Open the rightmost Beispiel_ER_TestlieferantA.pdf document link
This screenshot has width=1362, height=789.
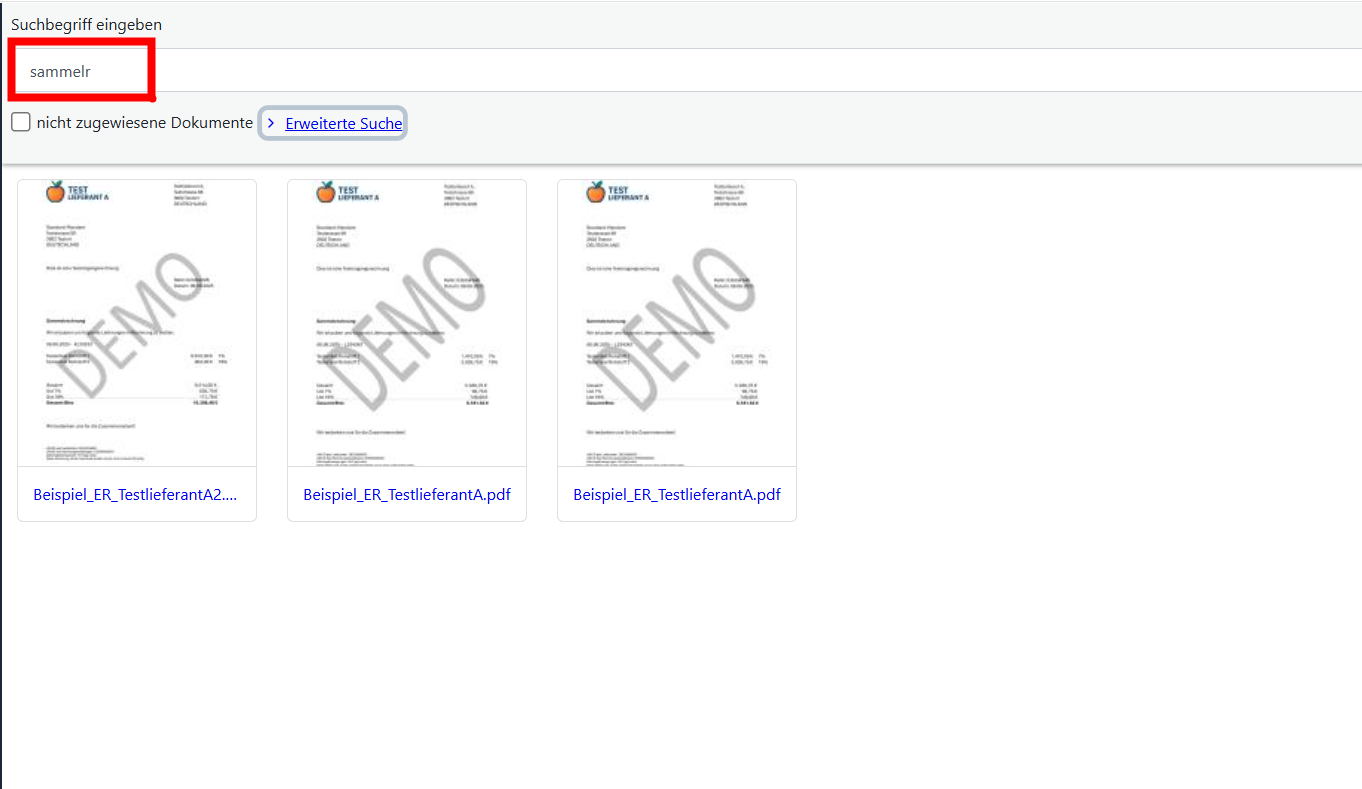676,494
